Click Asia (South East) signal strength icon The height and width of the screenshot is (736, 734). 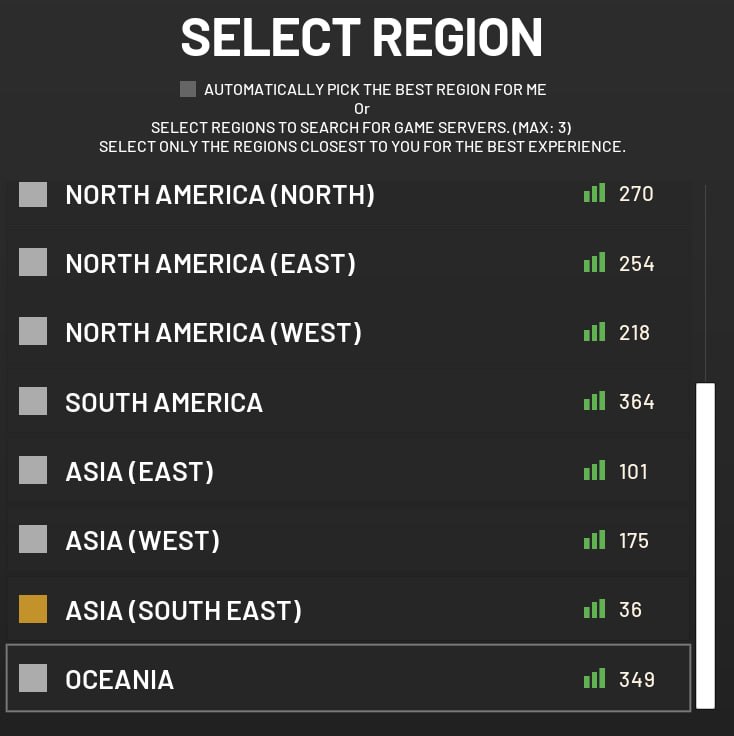click(x=594, y=609)
